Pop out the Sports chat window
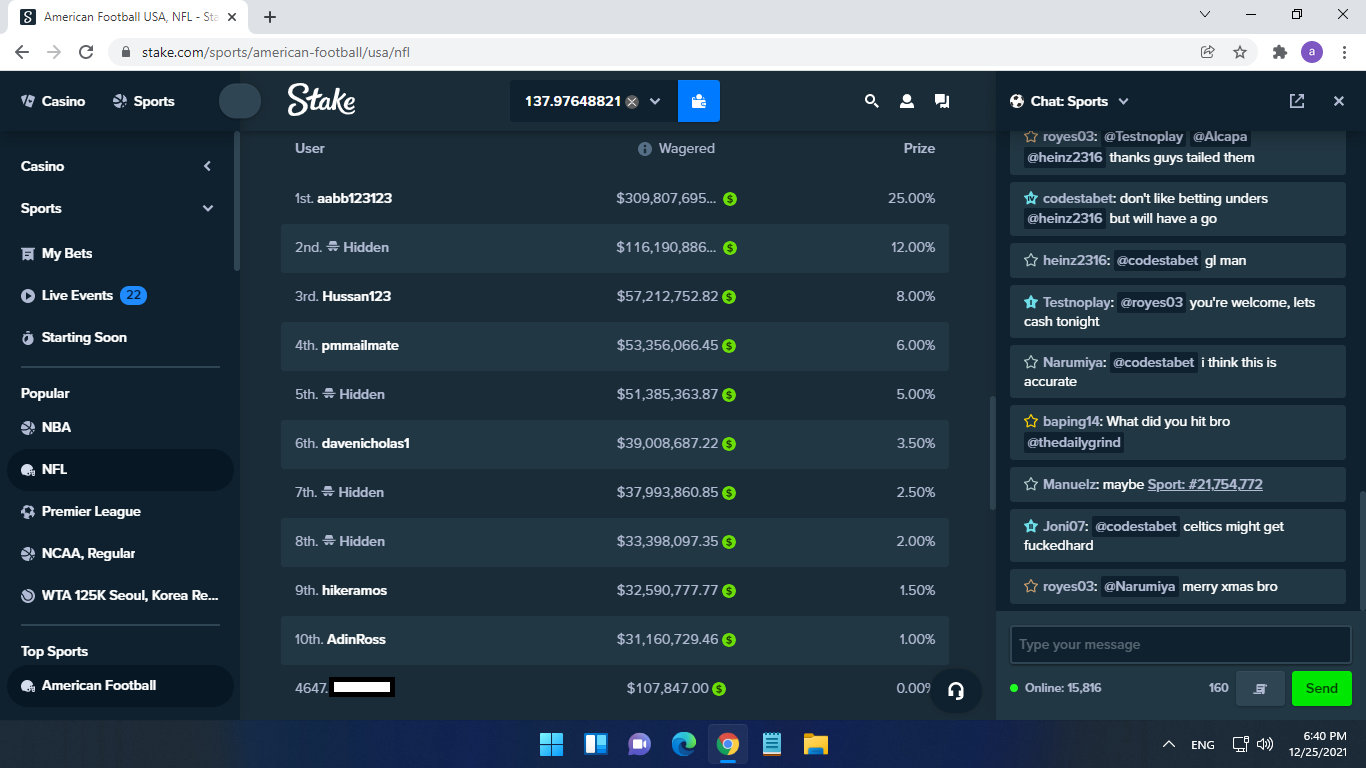 point(1297,101)
